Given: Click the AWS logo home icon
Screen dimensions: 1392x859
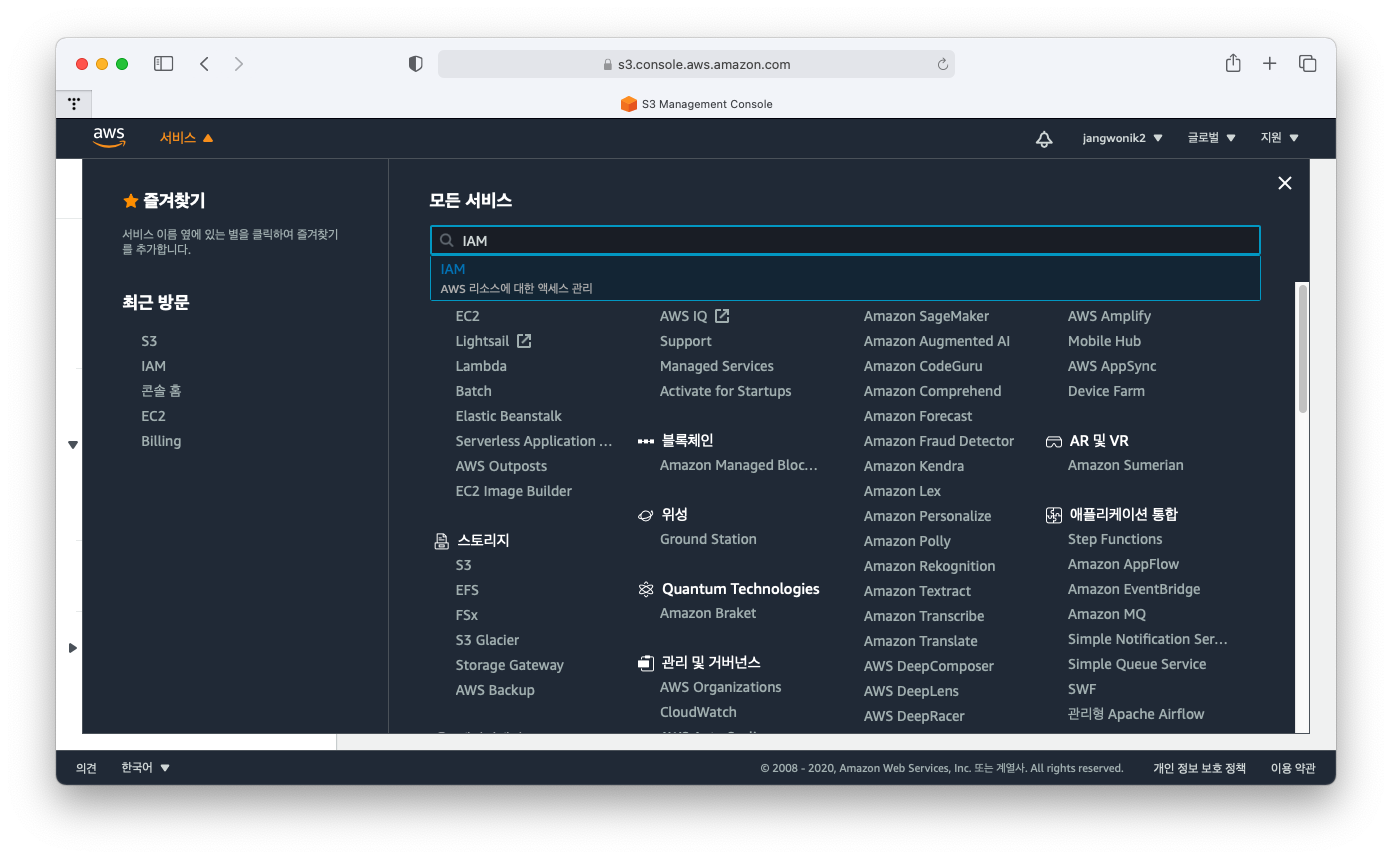Looking at the screenshot, I should click(109, 138).
